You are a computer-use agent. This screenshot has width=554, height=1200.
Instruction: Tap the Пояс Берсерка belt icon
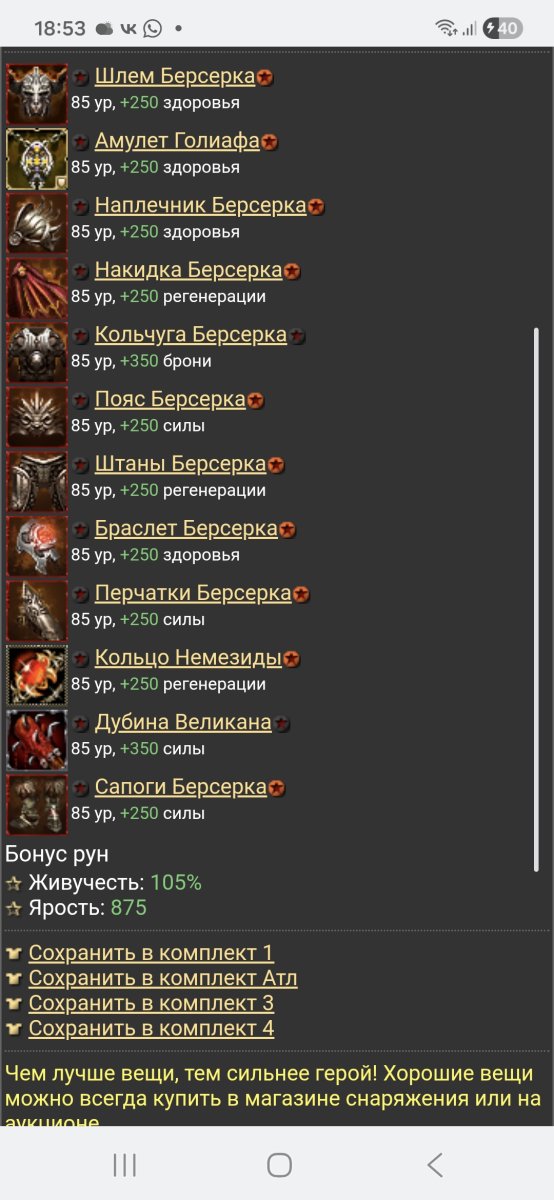point(37,417)
